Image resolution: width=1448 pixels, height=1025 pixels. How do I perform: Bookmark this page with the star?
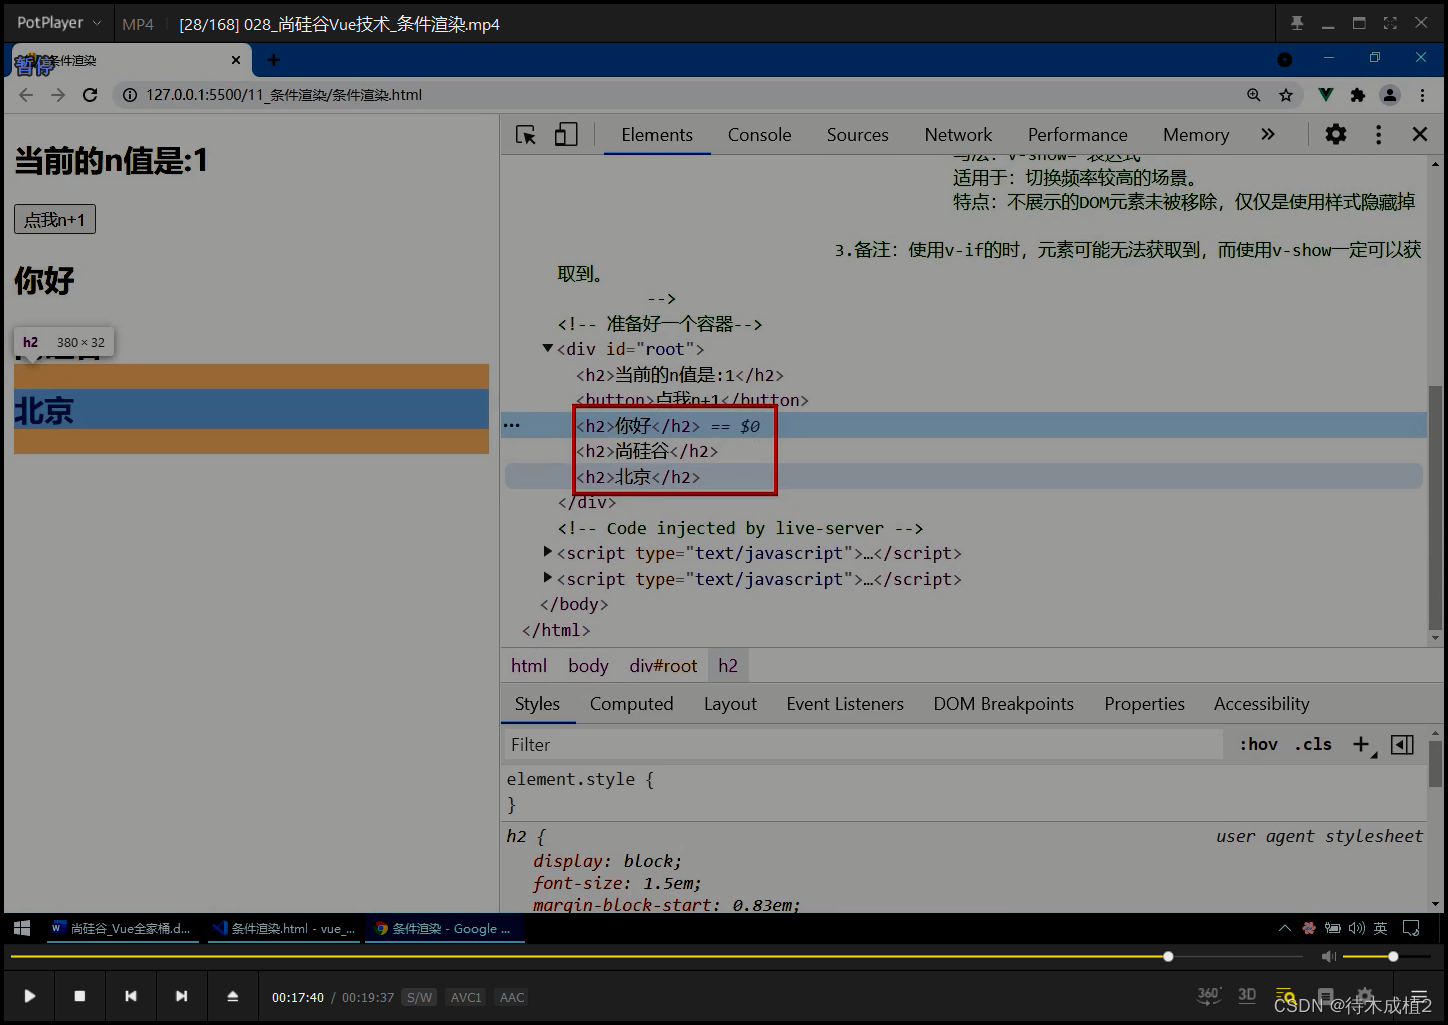click(x=1286, y=95)
